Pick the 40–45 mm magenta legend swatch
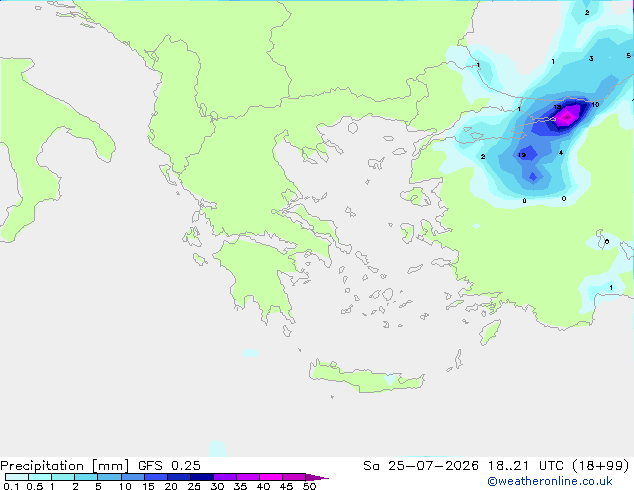This screenshot has height=490, width=634. 271,477
